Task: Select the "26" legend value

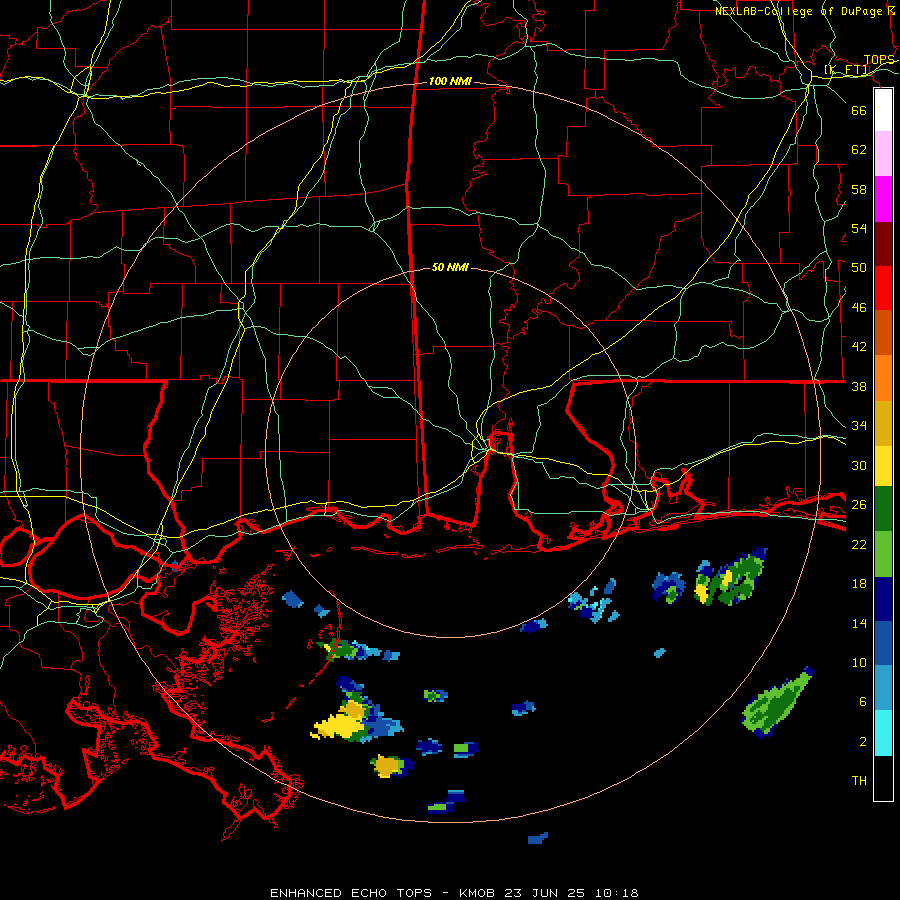Action: (x=859, y=505)
